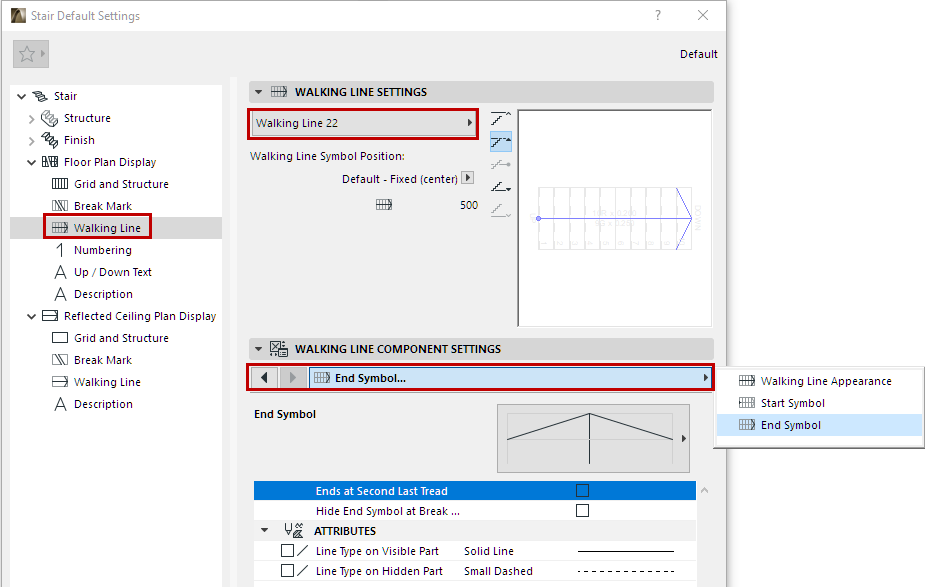The height and width of the screenshot is (587, 925).
Task: Click the 500 offset value field
Action: pos(468,205)
